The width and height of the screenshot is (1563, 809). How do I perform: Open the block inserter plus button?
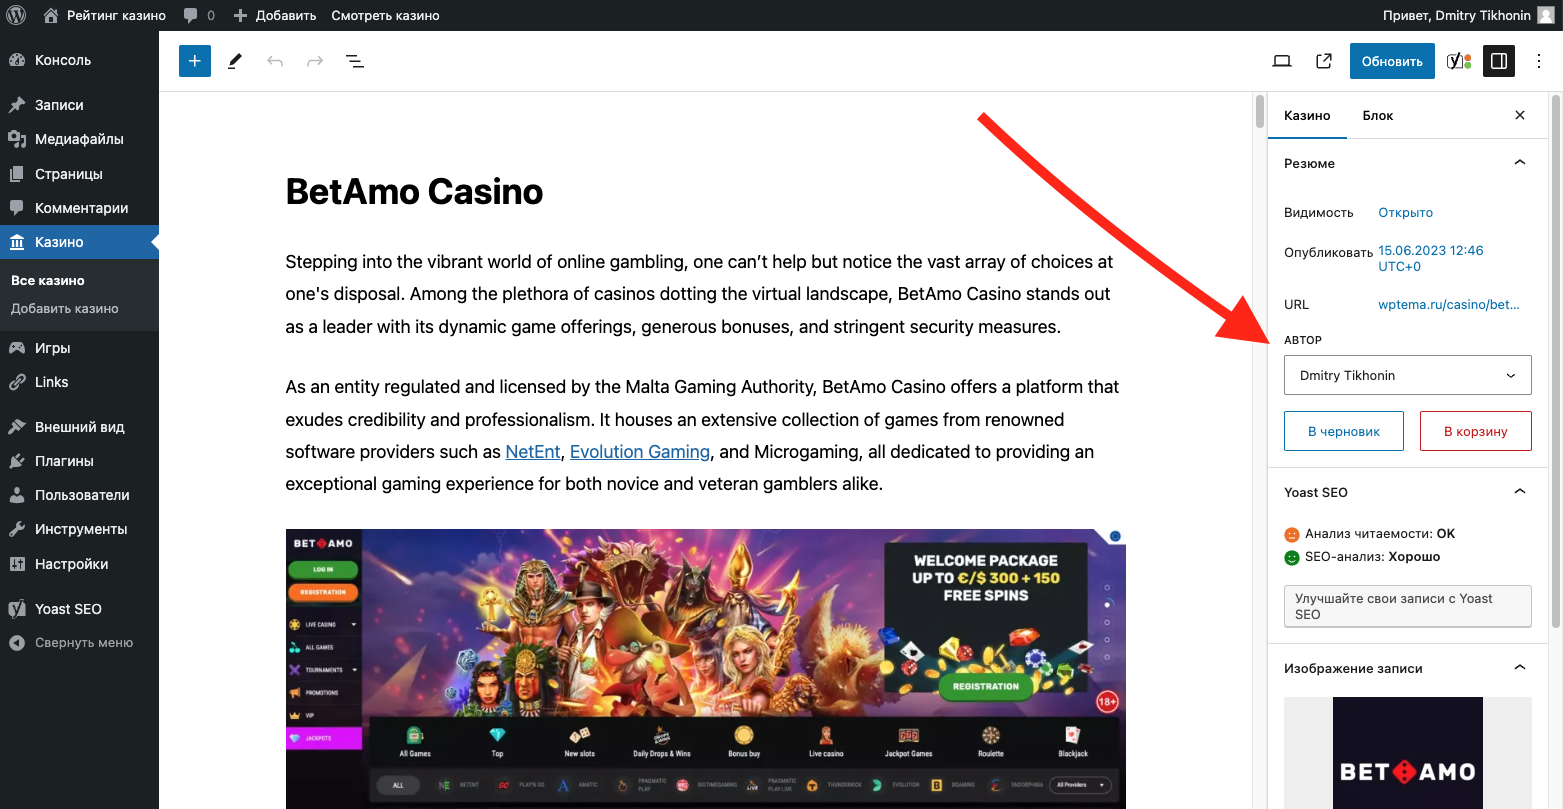pos(195,61)
